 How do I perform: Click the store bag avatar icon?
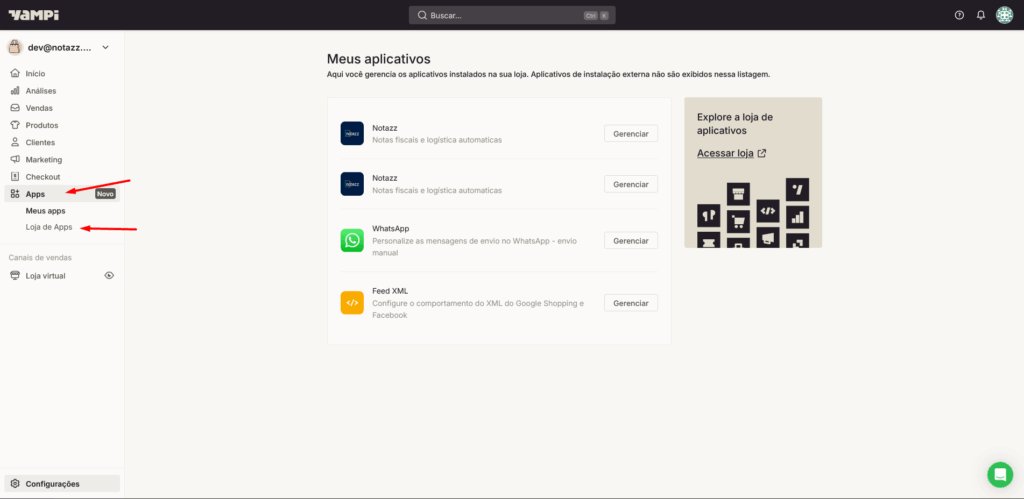point(14,47)
